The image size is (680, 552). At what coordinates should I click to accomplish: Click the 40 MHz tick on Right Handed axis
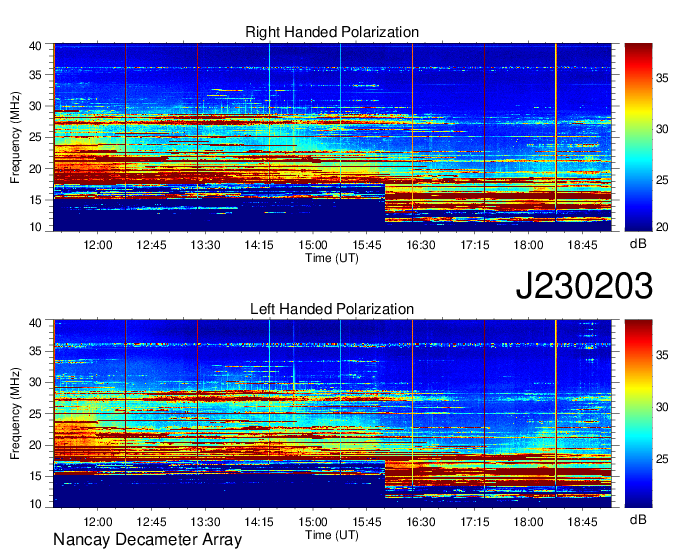point(35,46)
